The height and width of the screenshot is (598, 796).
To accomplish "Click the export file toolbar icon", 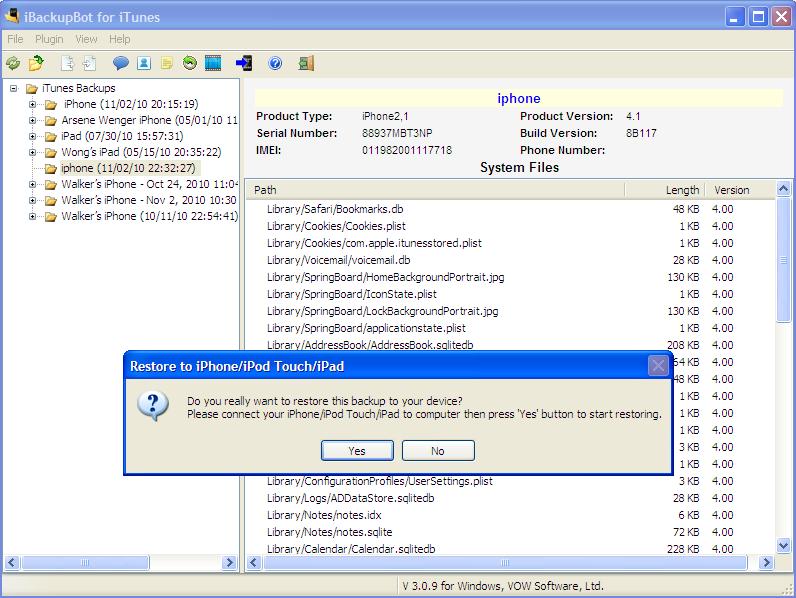I will tap(67, 63).
